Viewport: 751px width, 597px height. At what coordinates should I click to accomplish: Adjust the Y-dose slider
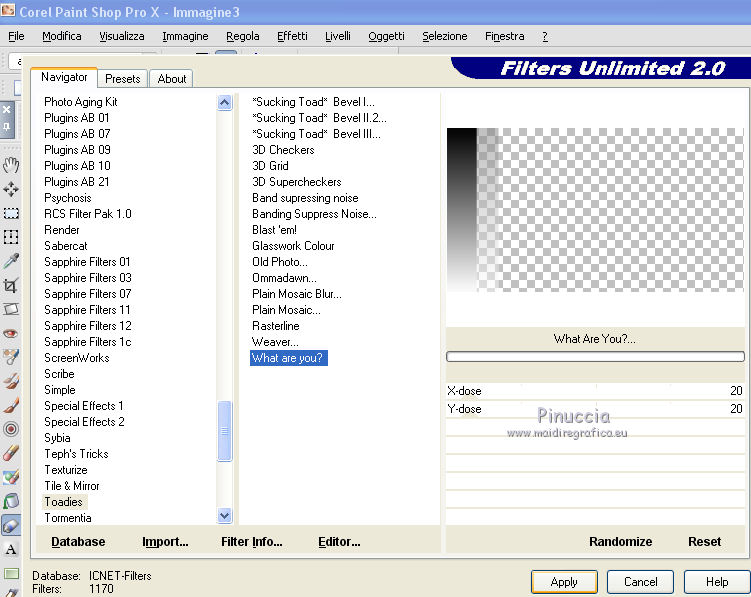(x=594, y=409)
